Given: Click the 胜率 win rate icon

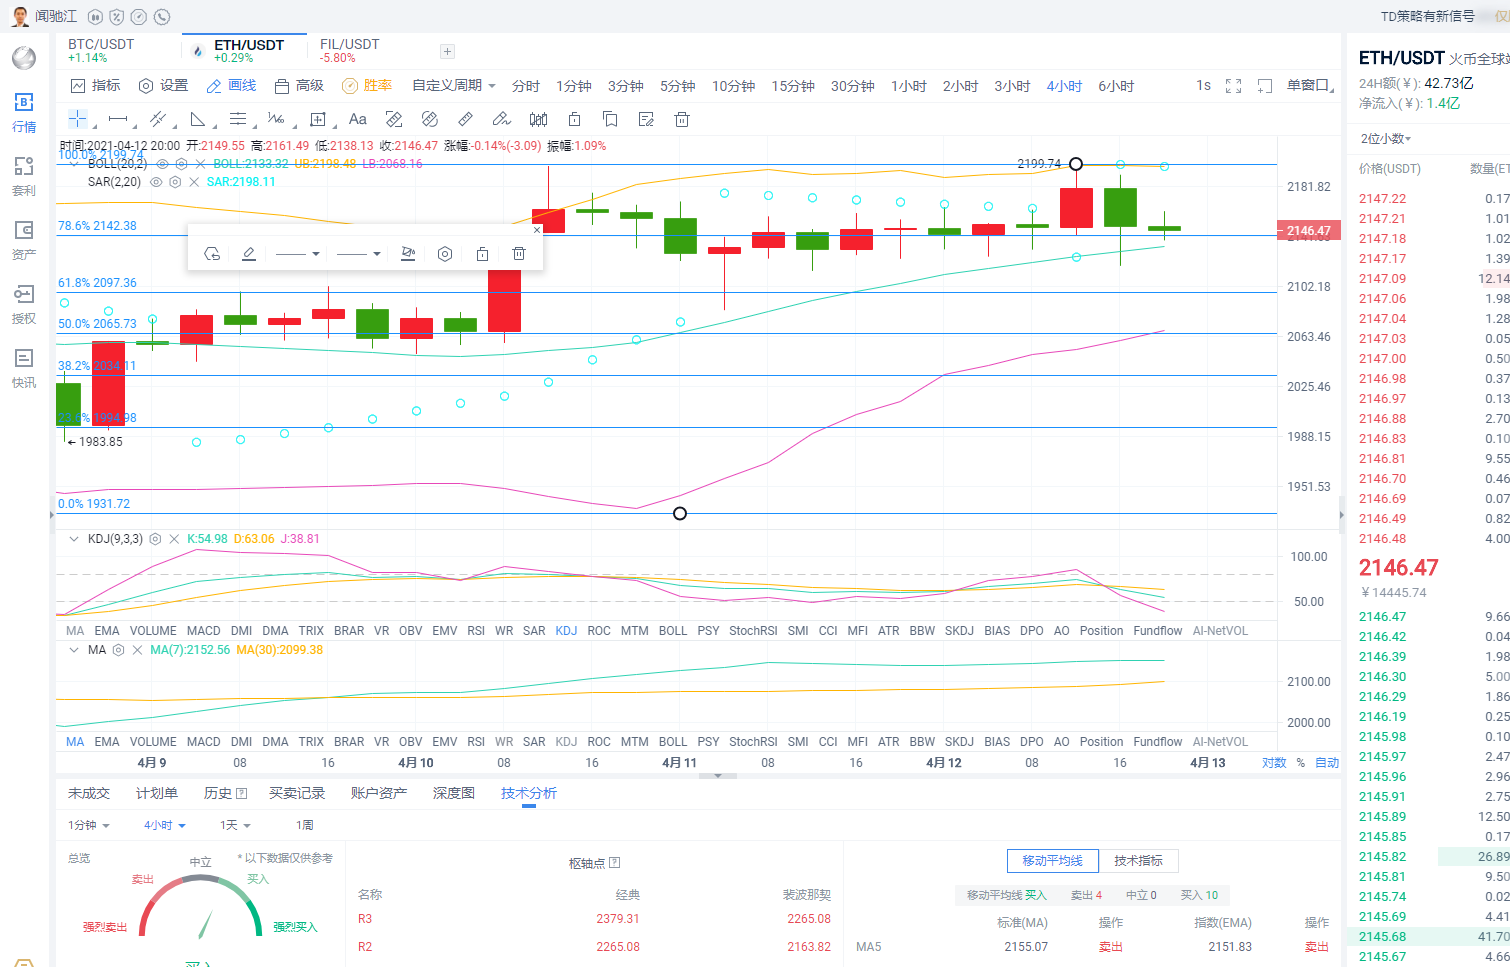Looking at the screenshot, I should coord(367,86).
